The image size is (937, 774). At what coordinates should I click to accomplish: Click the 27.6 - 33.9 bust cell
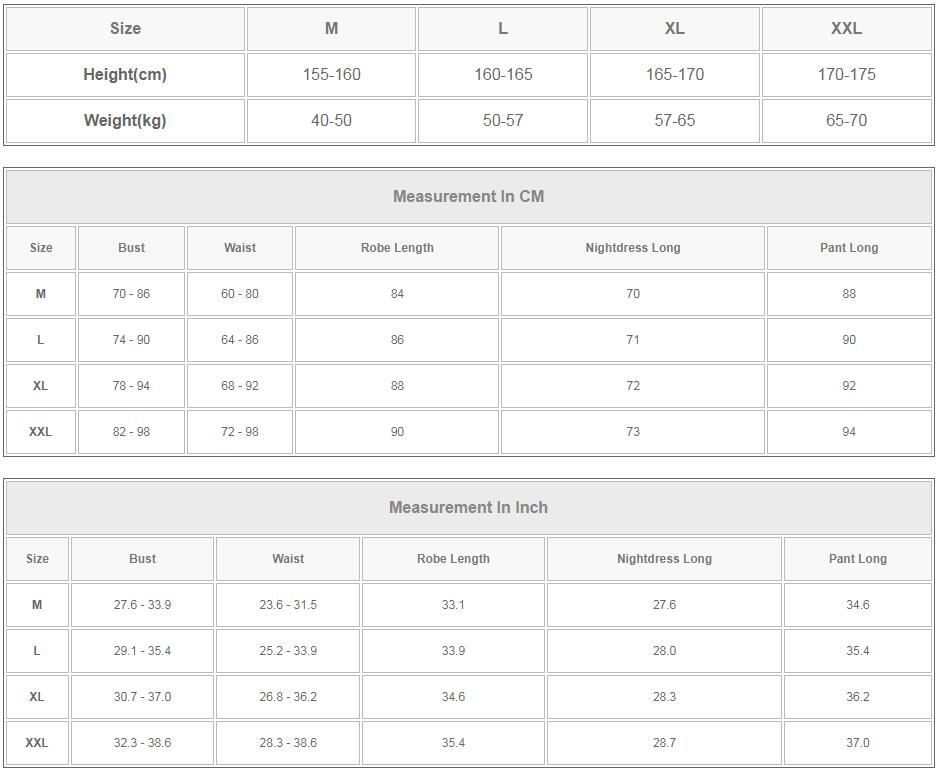[142, 605]
